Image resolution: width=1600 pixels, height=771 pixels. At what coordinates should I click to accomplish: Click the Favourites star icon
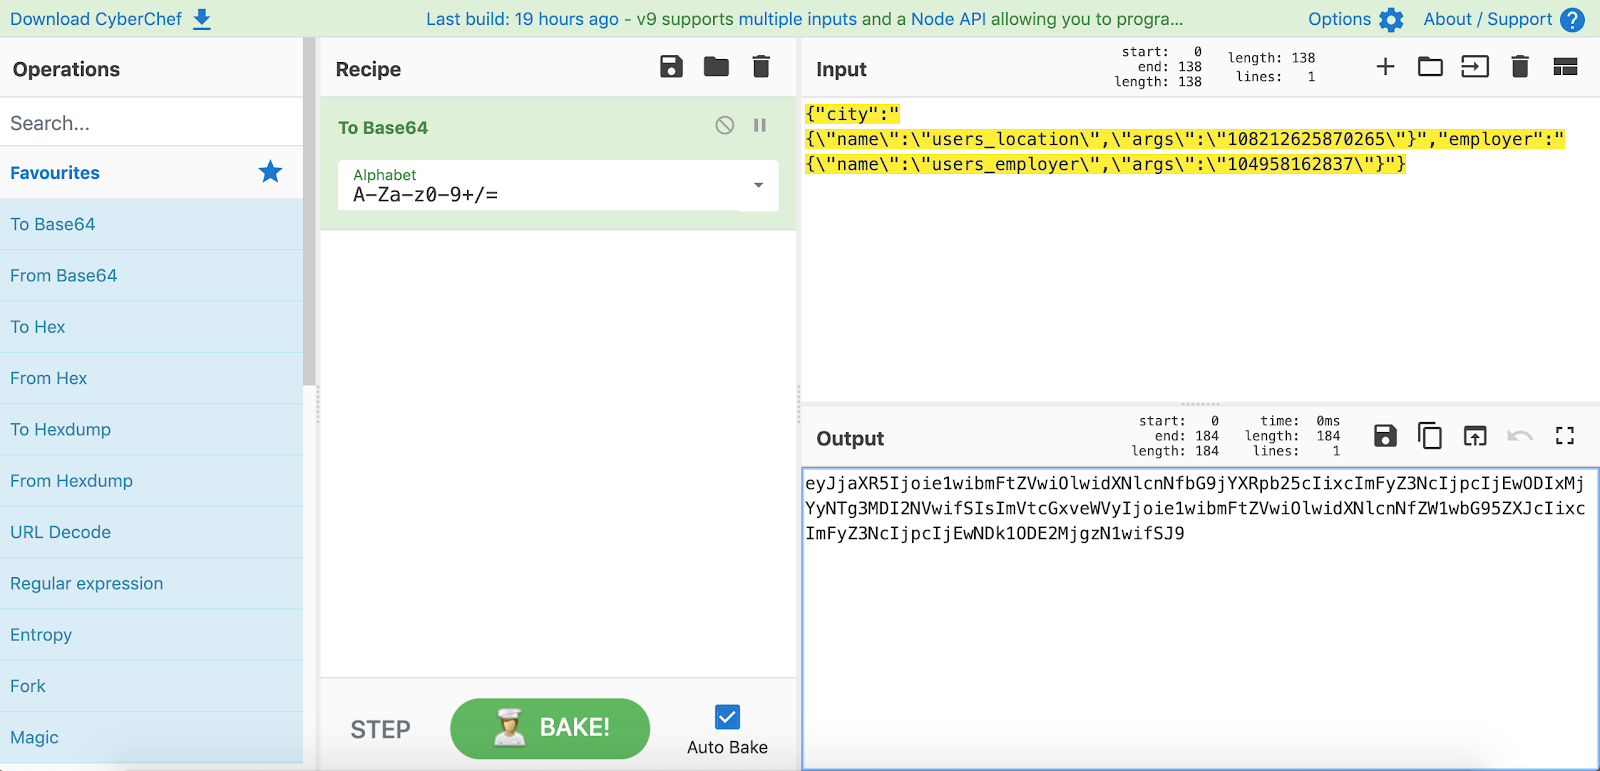point(270,172)
